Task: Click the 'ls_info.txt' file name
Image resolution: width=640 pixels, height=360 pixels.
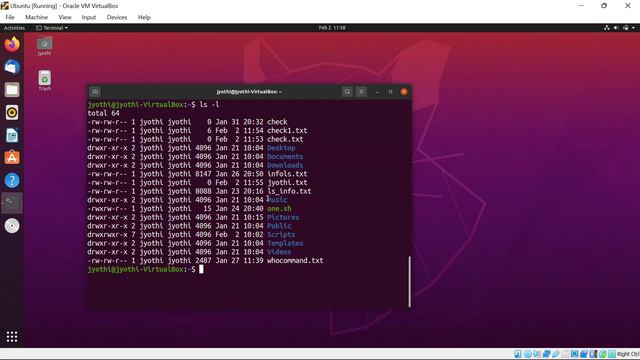Action: pyautogui.click(x=289, y=191)
